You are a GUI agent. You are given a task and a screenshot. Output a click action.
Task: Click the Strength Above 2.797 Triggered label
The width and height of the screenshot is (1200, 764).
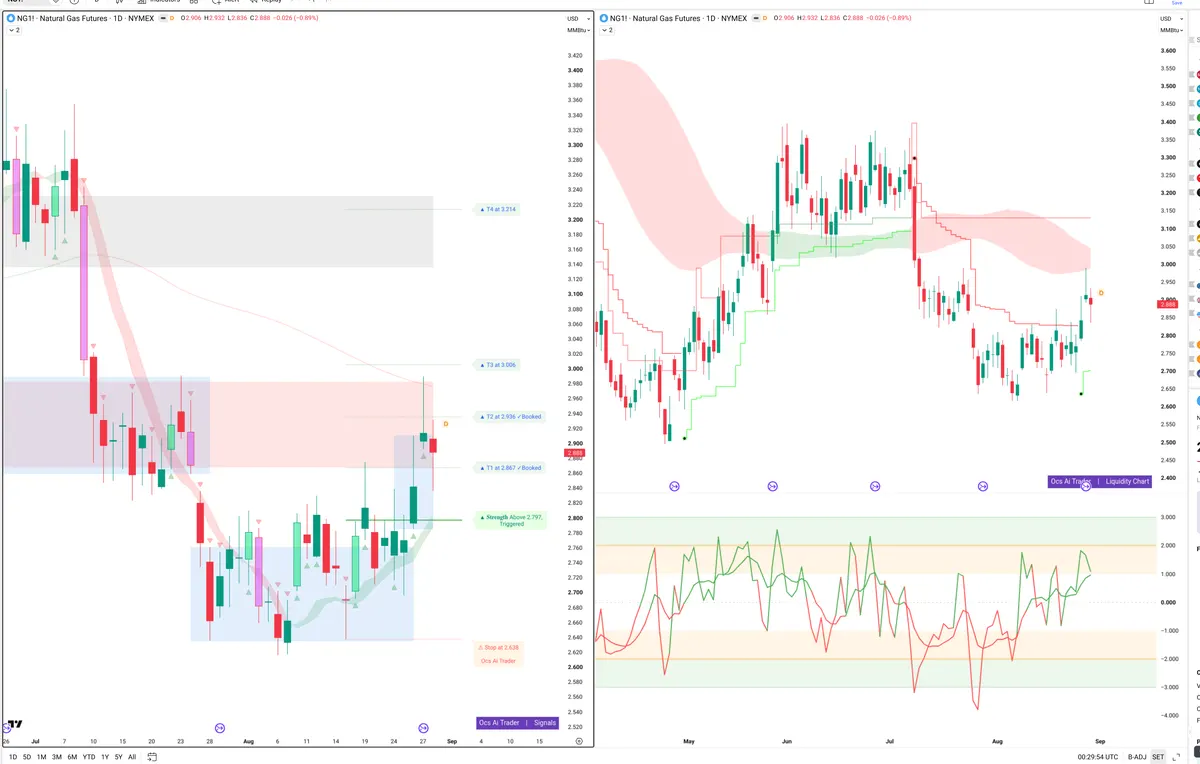tap(512, 520)
